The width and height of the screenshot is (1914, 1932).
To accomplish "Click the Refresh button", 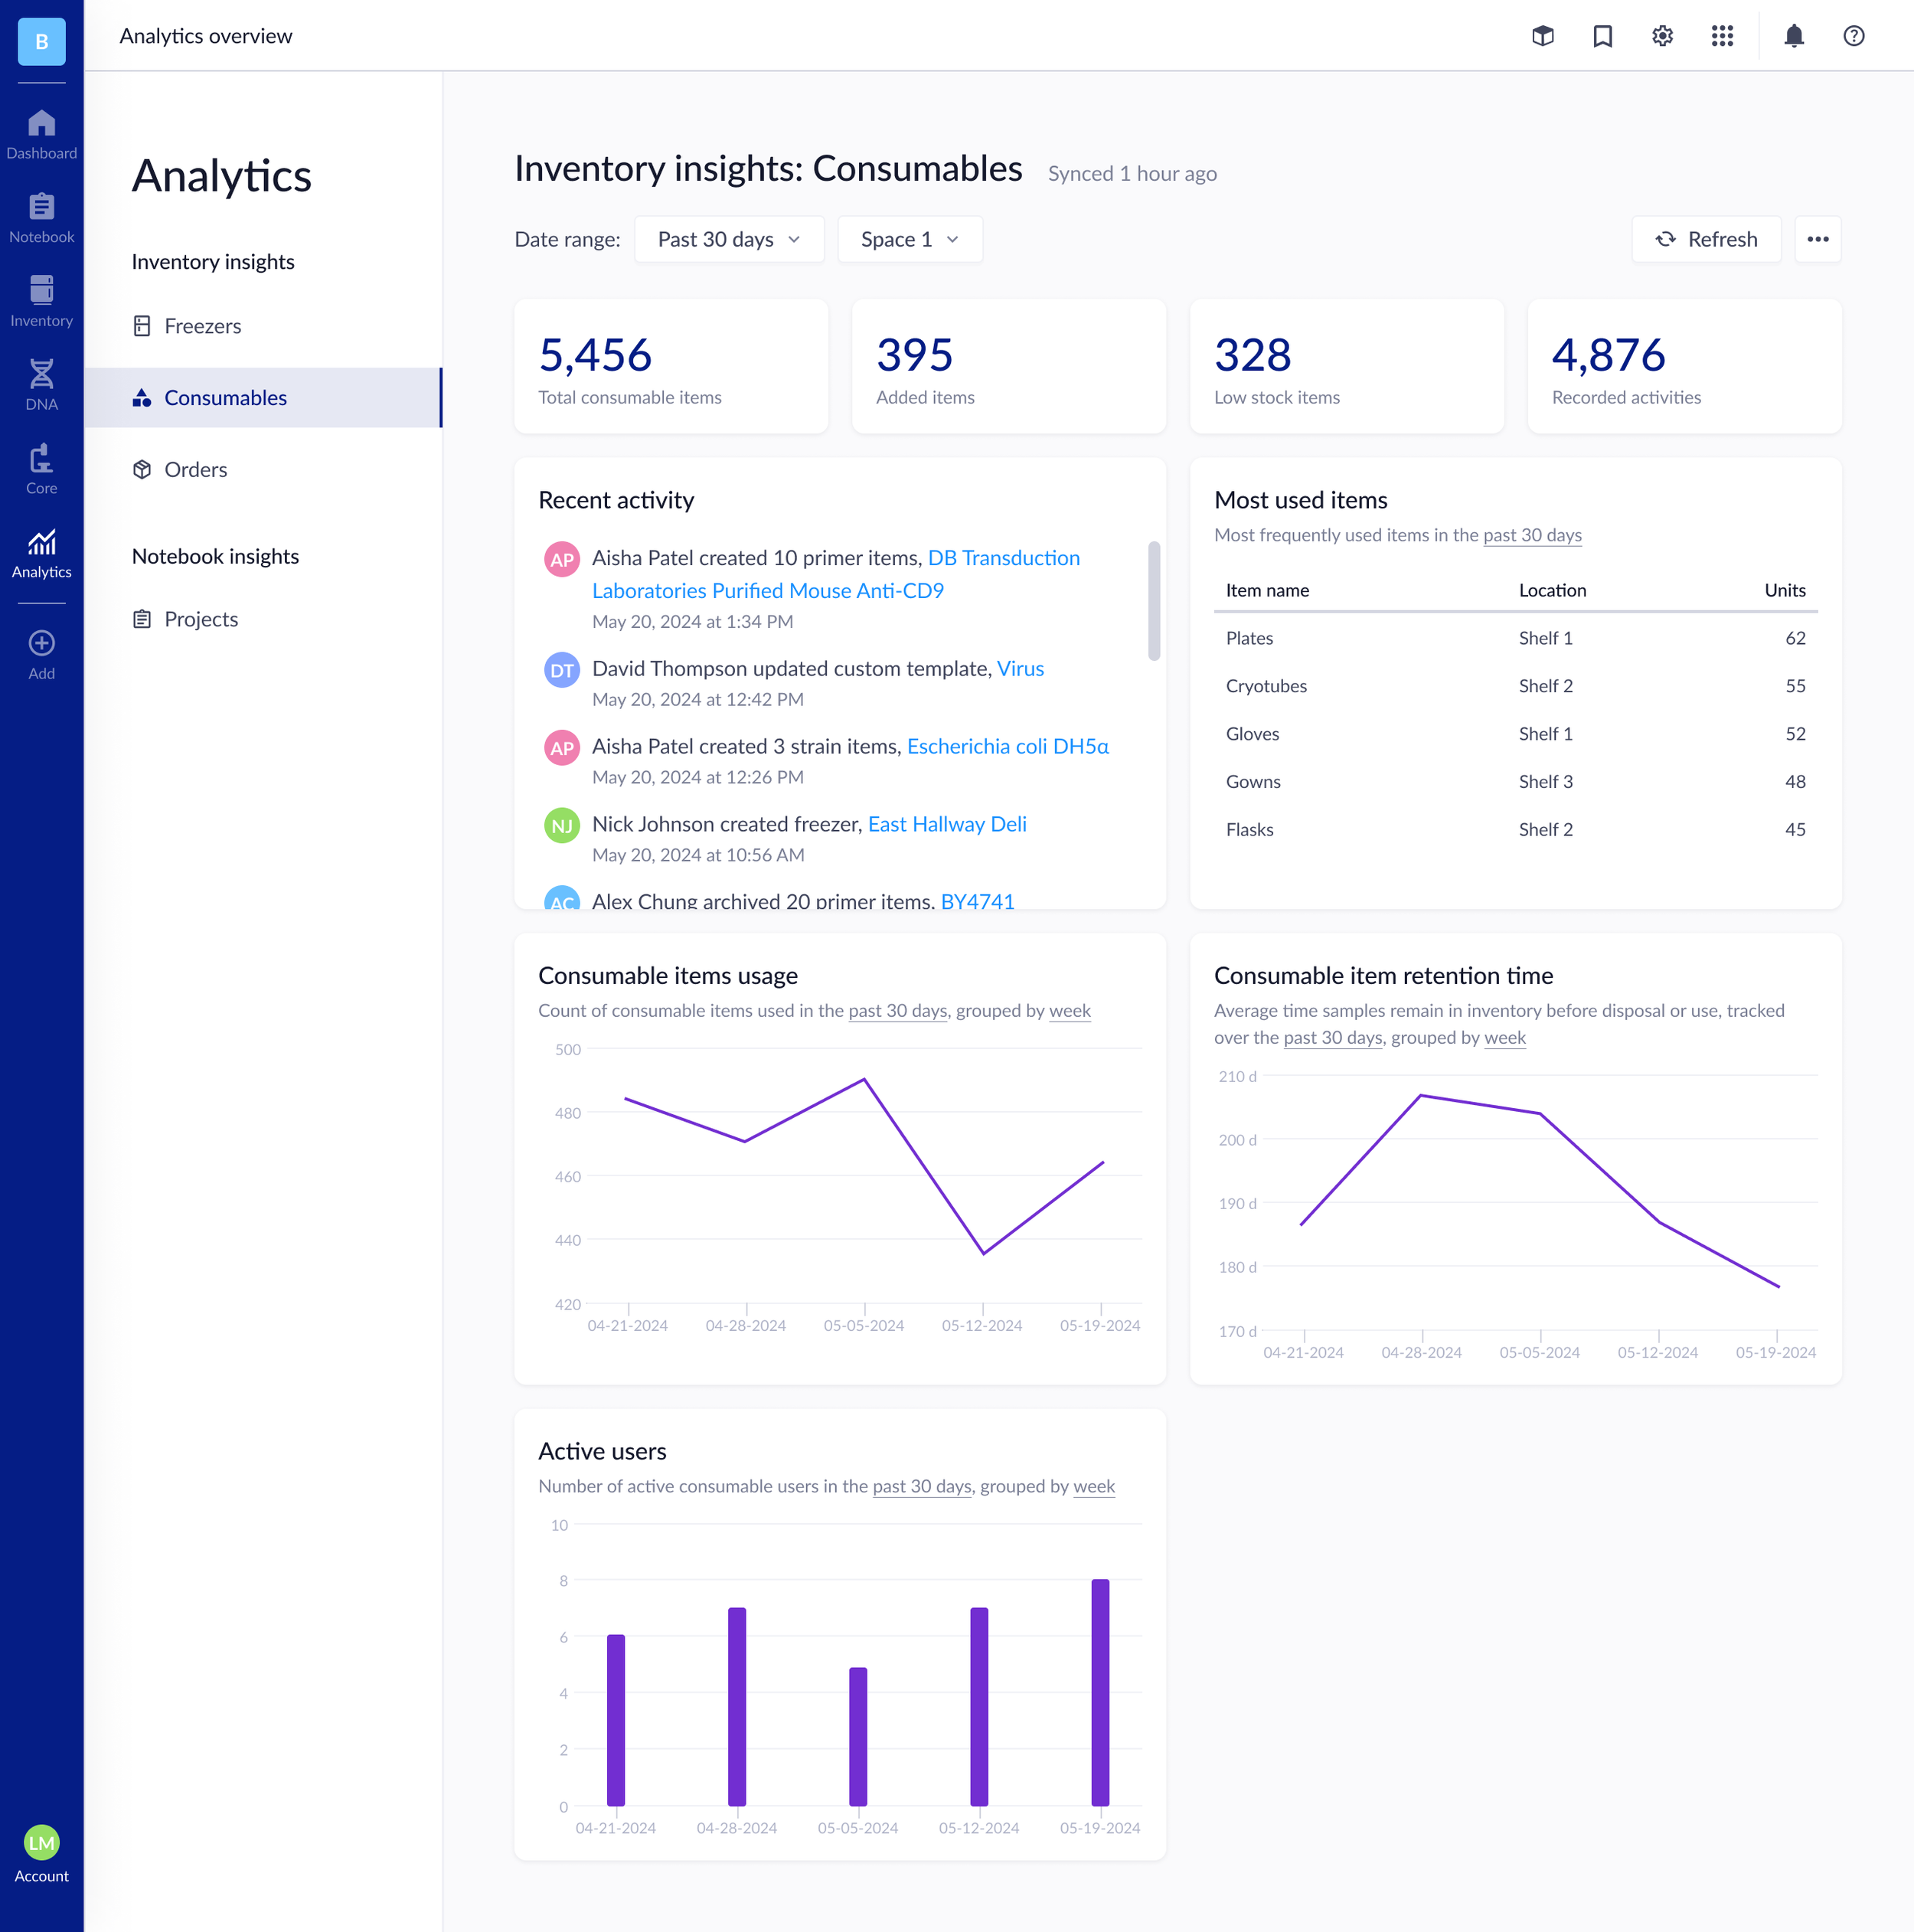I will point(1706,239).
